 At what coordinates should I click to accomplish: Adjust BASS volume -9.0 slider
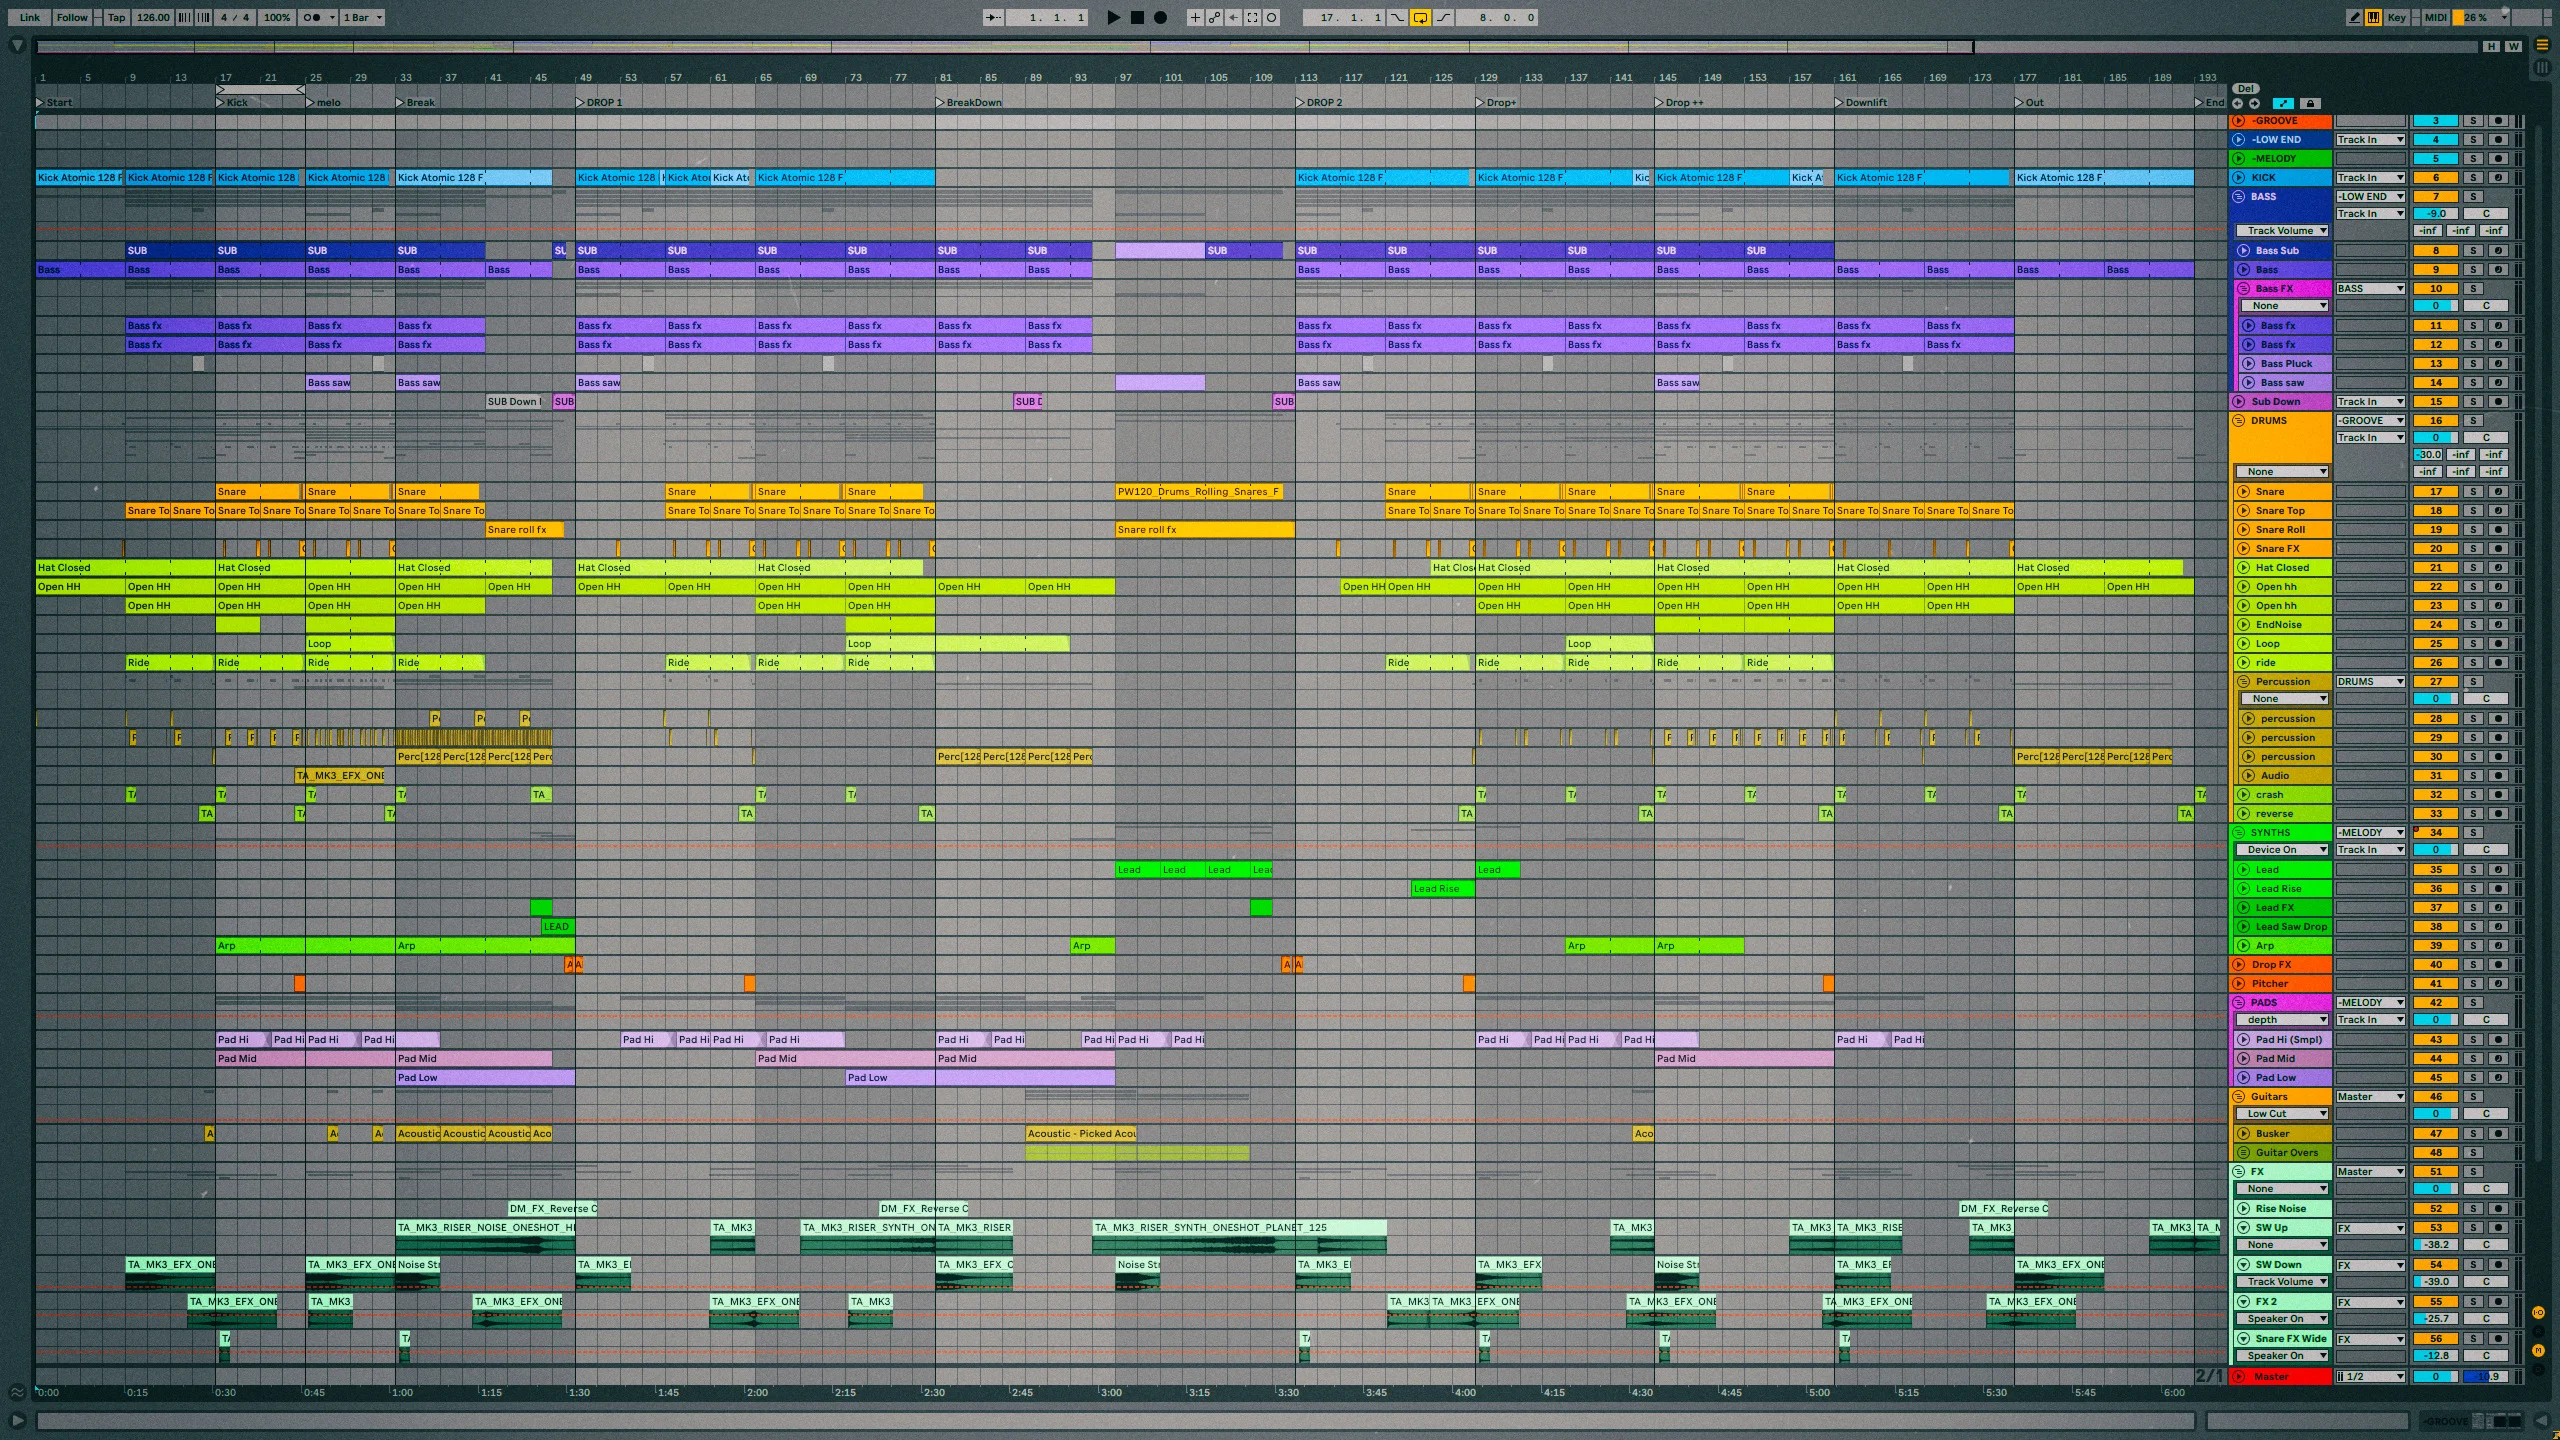click(2436, 214)
